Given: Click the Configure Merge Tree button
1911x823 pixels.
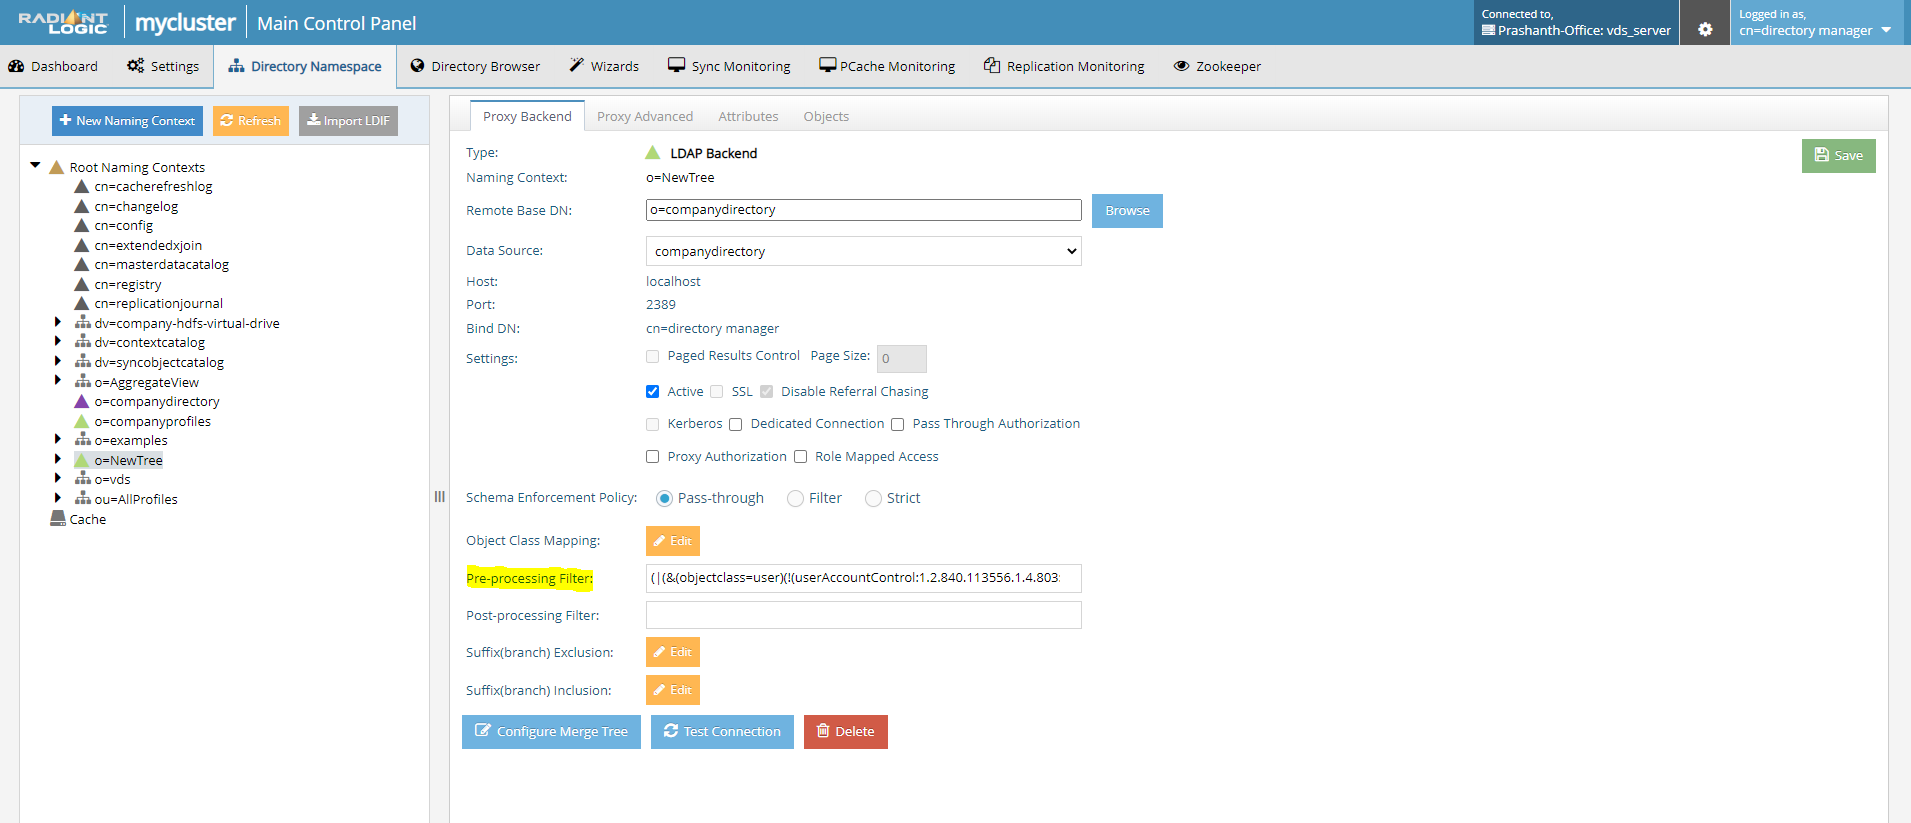Looking at the screenshot, I should point(551,732).
